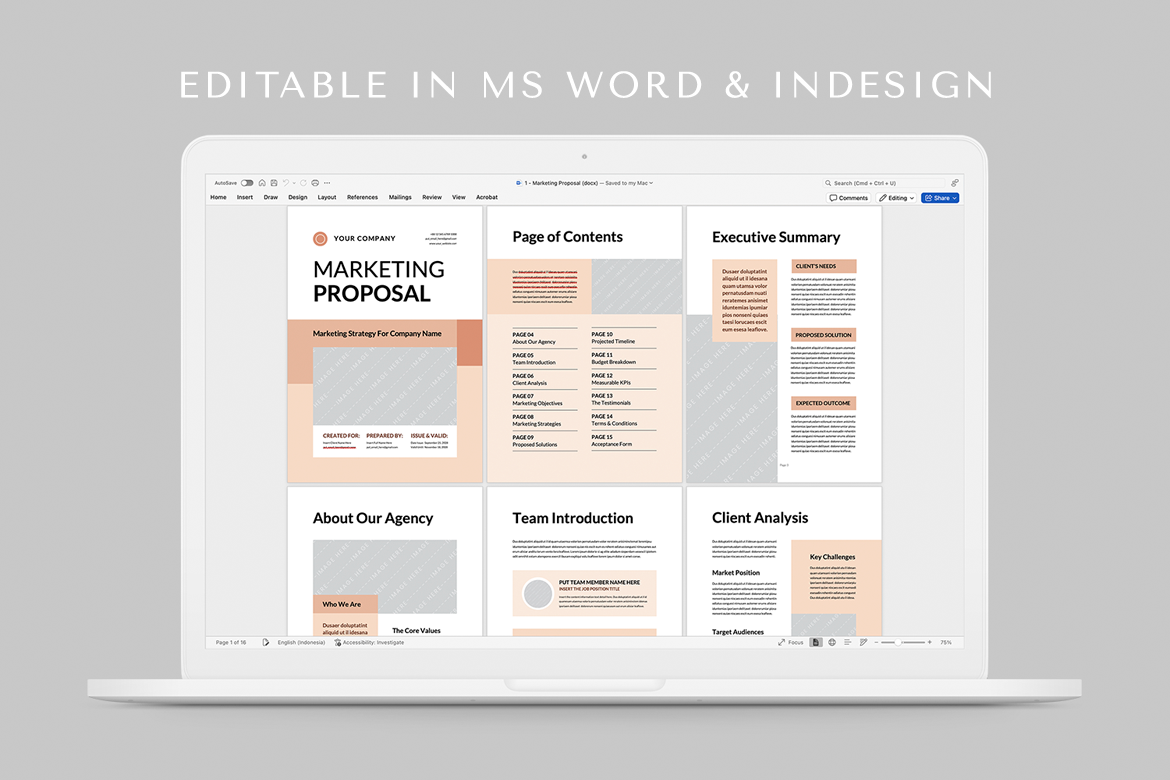Viewport: 1170px width, 780px height.
Task: Open the Share dropdown menu
Action: click(x=940, y=198)
